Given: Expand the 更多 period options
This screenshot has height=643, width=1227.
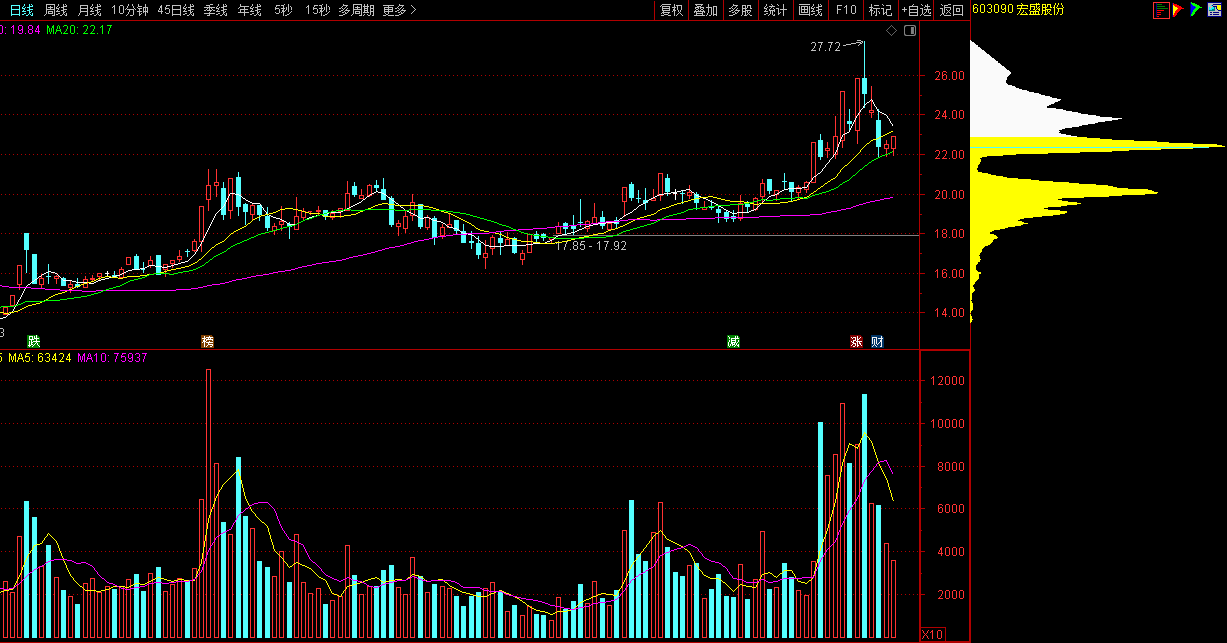Looking at the screenshot, I should coord(400,10).
